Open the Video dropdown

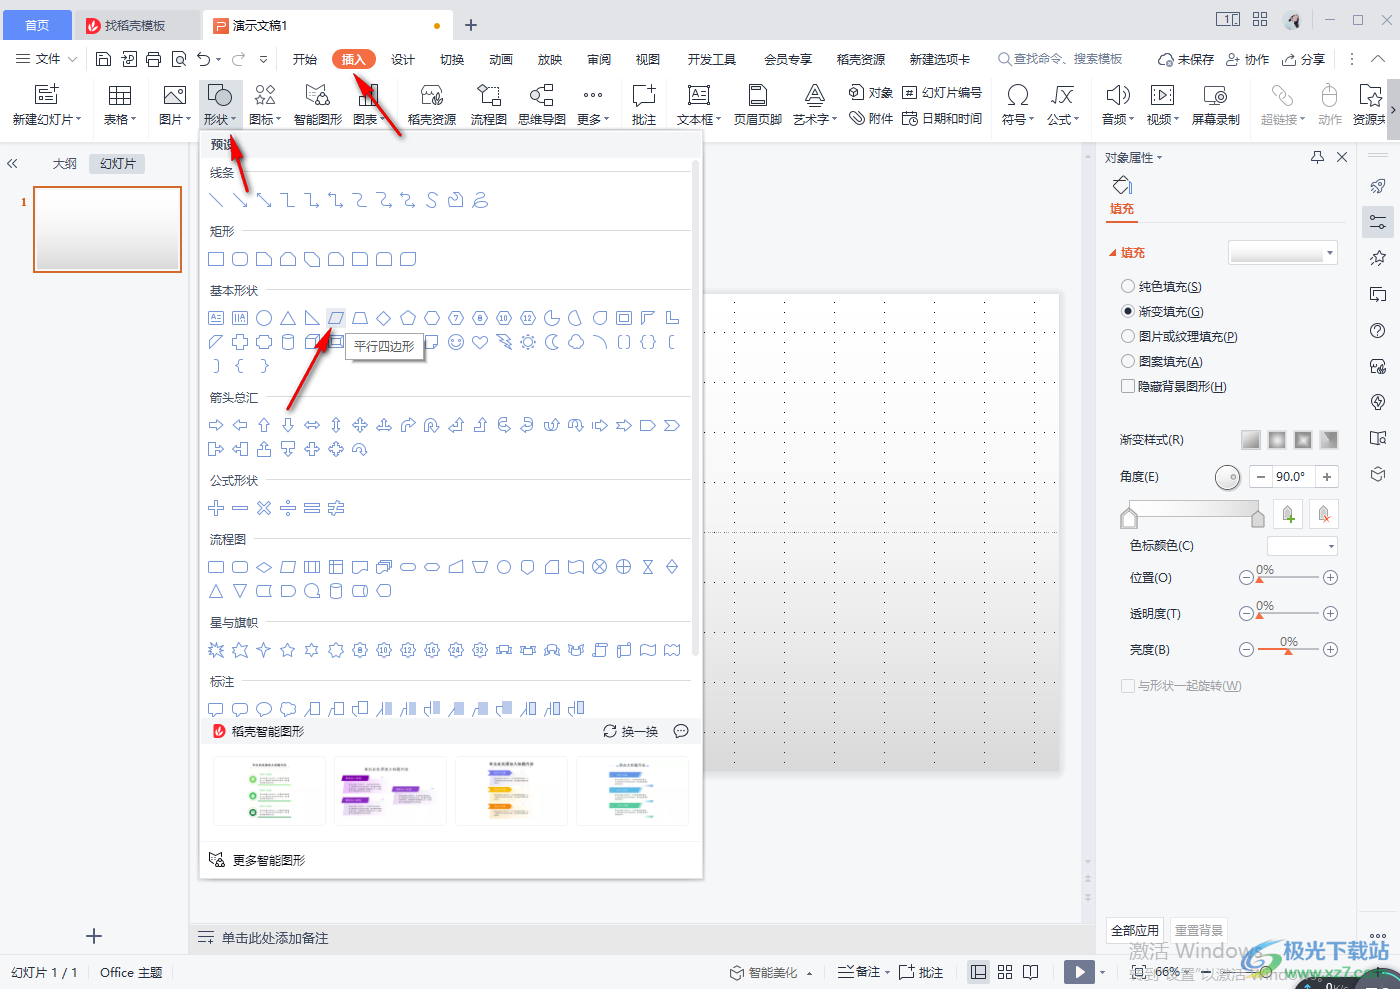point(1162,119)
